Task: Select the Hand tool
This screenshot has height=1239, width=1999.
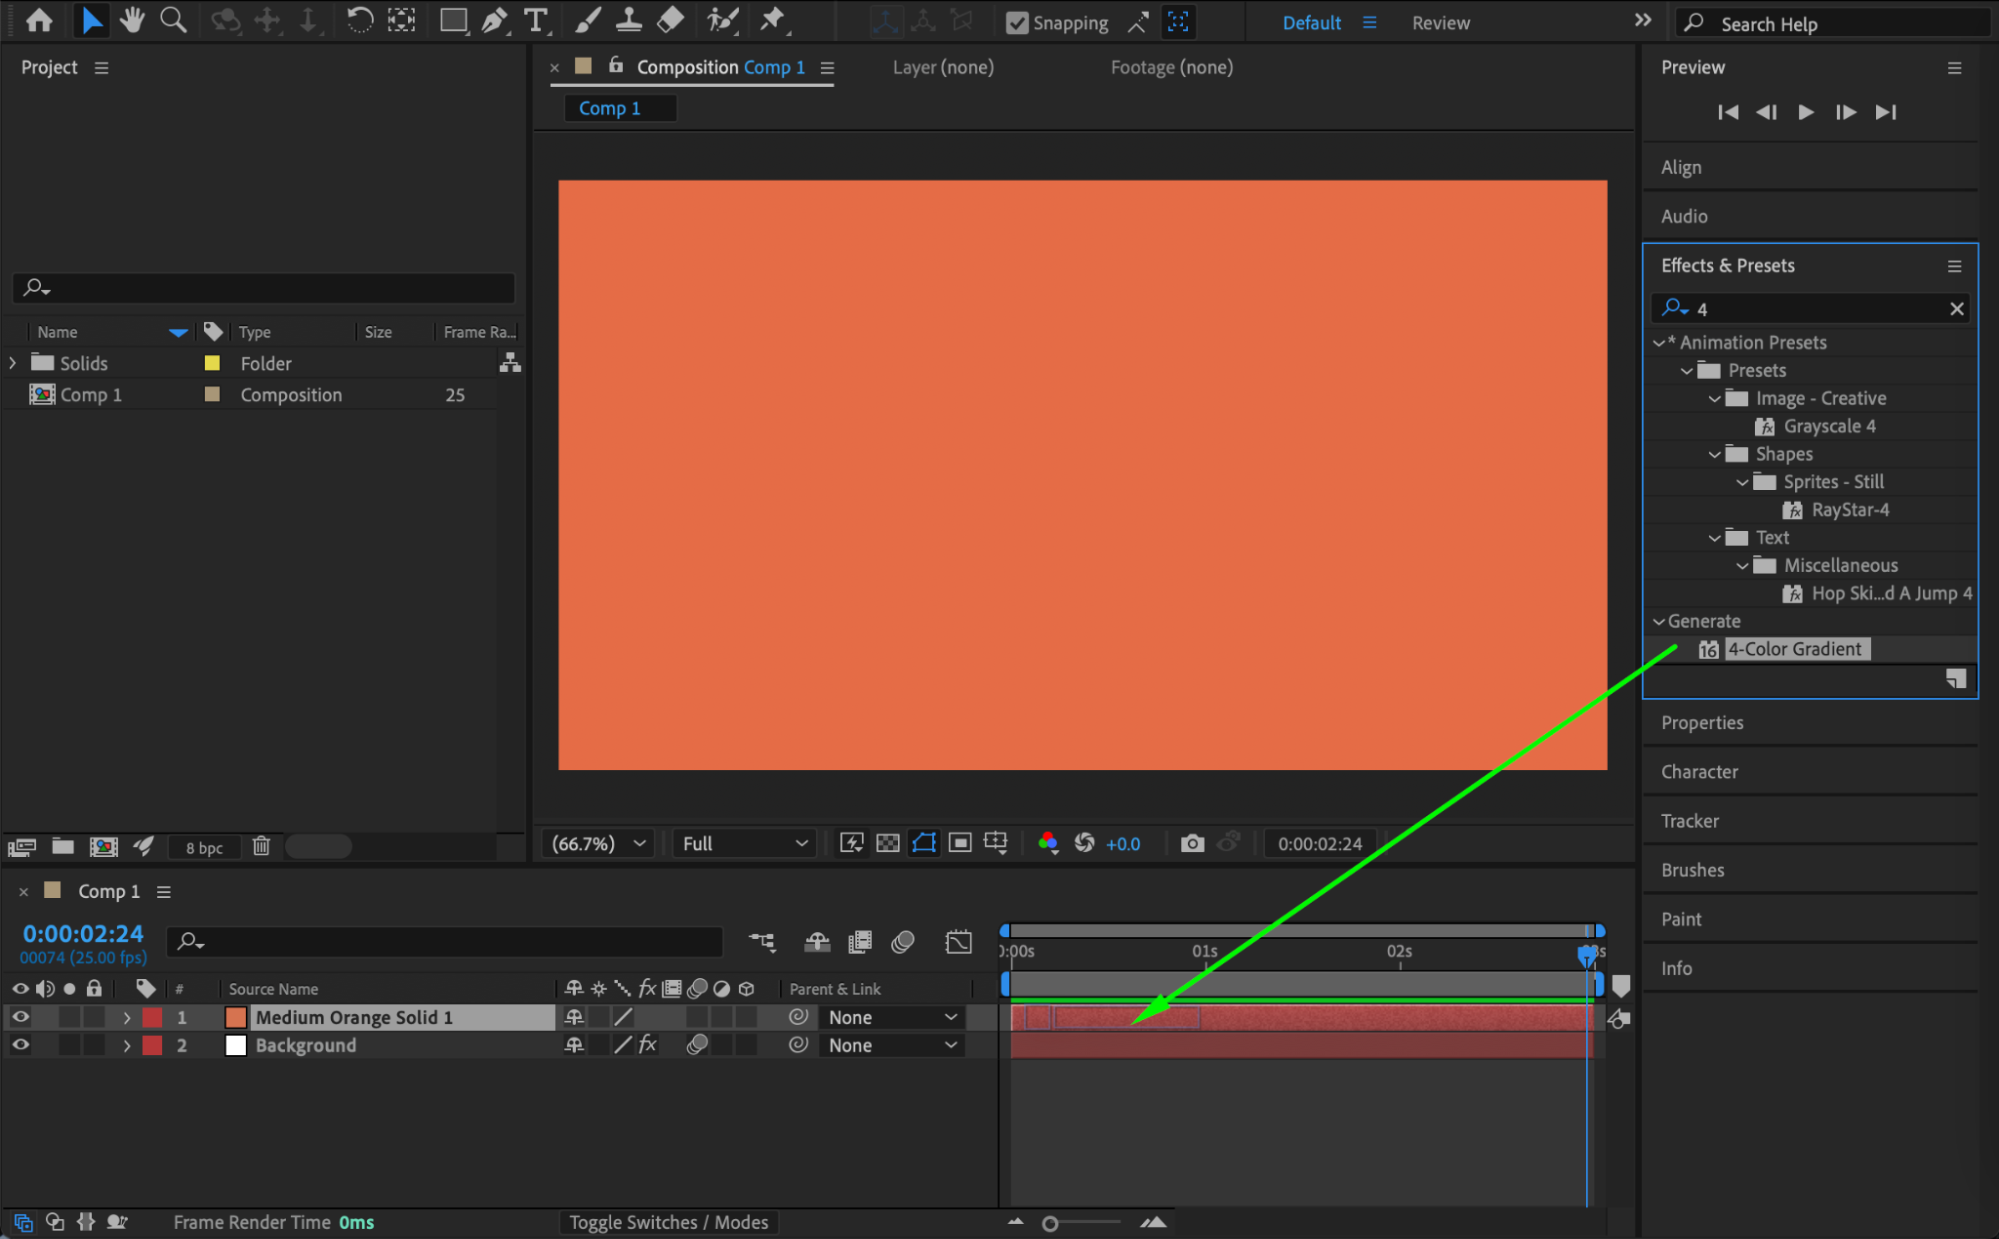Action: point(132,20)
